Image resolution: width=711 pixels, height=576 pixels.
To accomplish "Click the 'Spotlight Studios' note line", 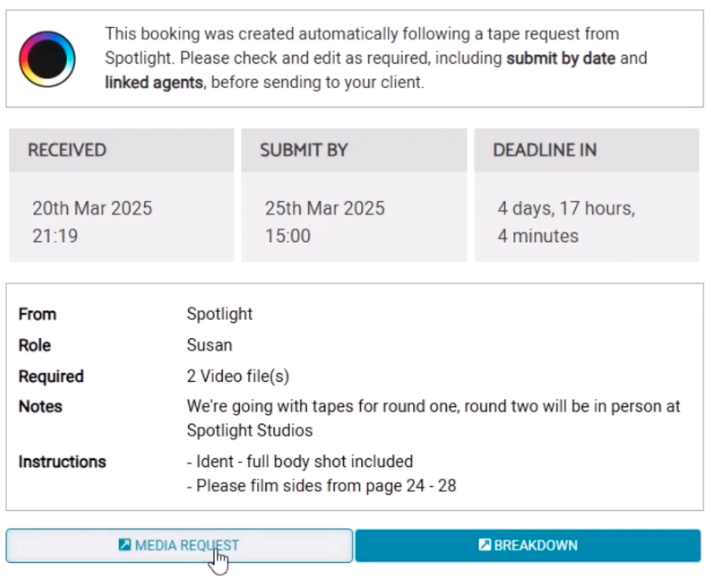I will tap(249, 430).
